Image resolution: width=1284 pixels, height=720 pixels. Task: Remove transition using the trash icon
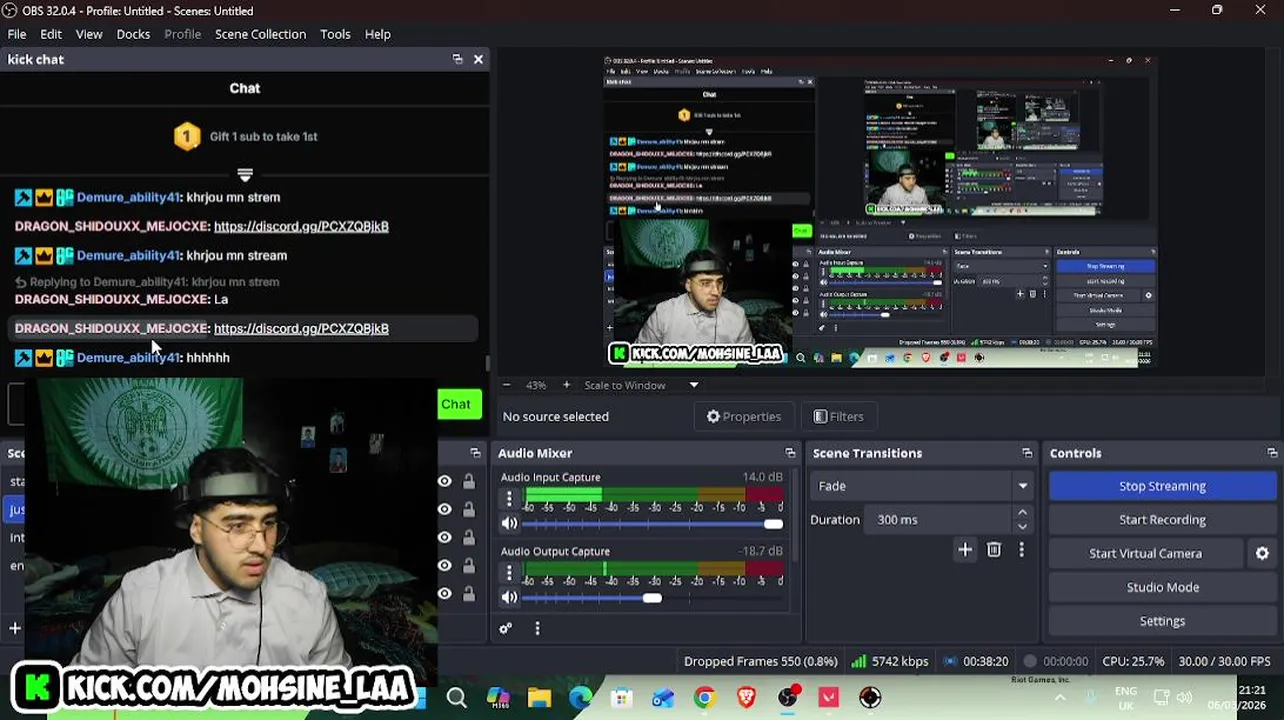click(x=994, y=549)
